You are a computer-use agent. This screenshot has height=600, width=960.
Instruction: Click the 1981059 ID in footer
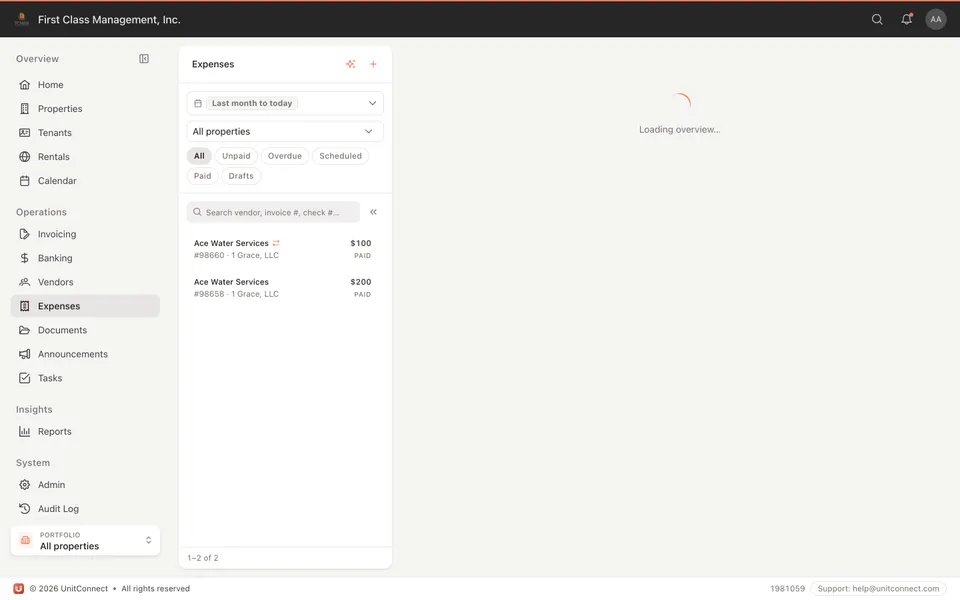pos(787,588)
